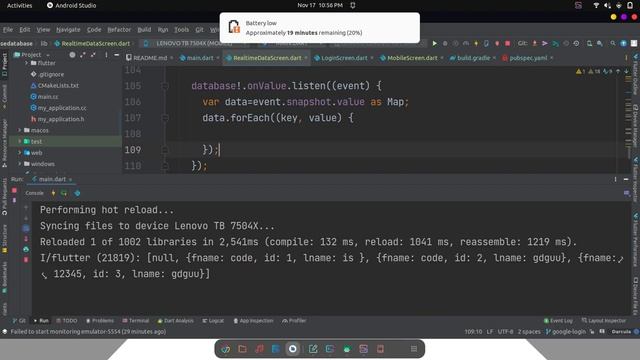Click the 2 spaces indent setting
The width and height of the screenshot is (640, 360).
(529, 332)
